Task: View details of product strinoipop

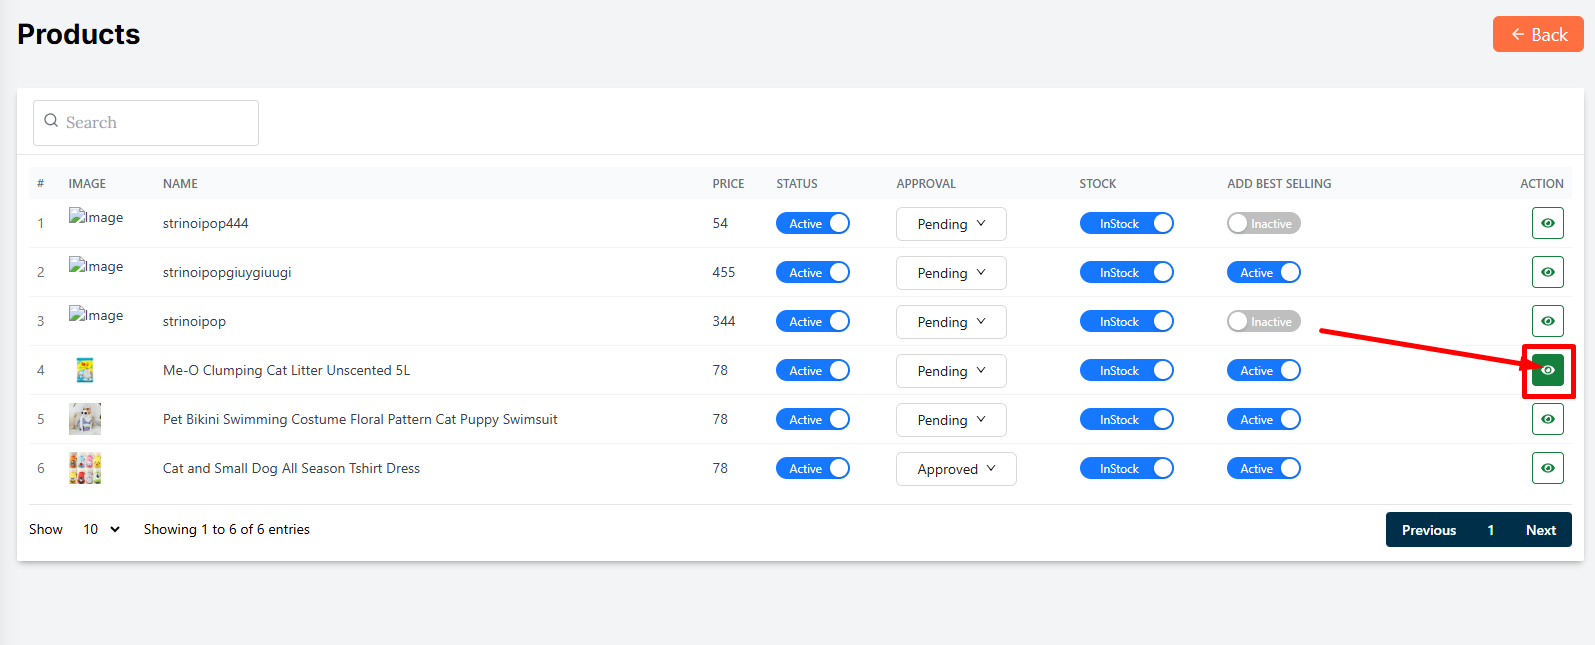Action: tap(1547, 321)
